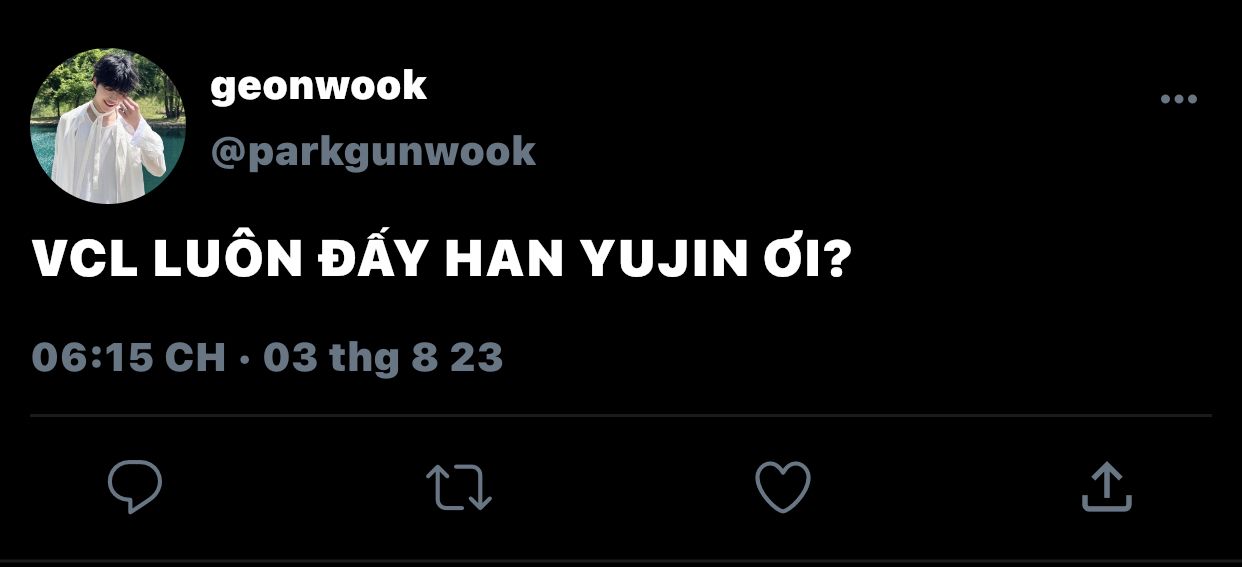Click the word YUJIN in the tweet
1242x567 pixels.
(651, 261)
